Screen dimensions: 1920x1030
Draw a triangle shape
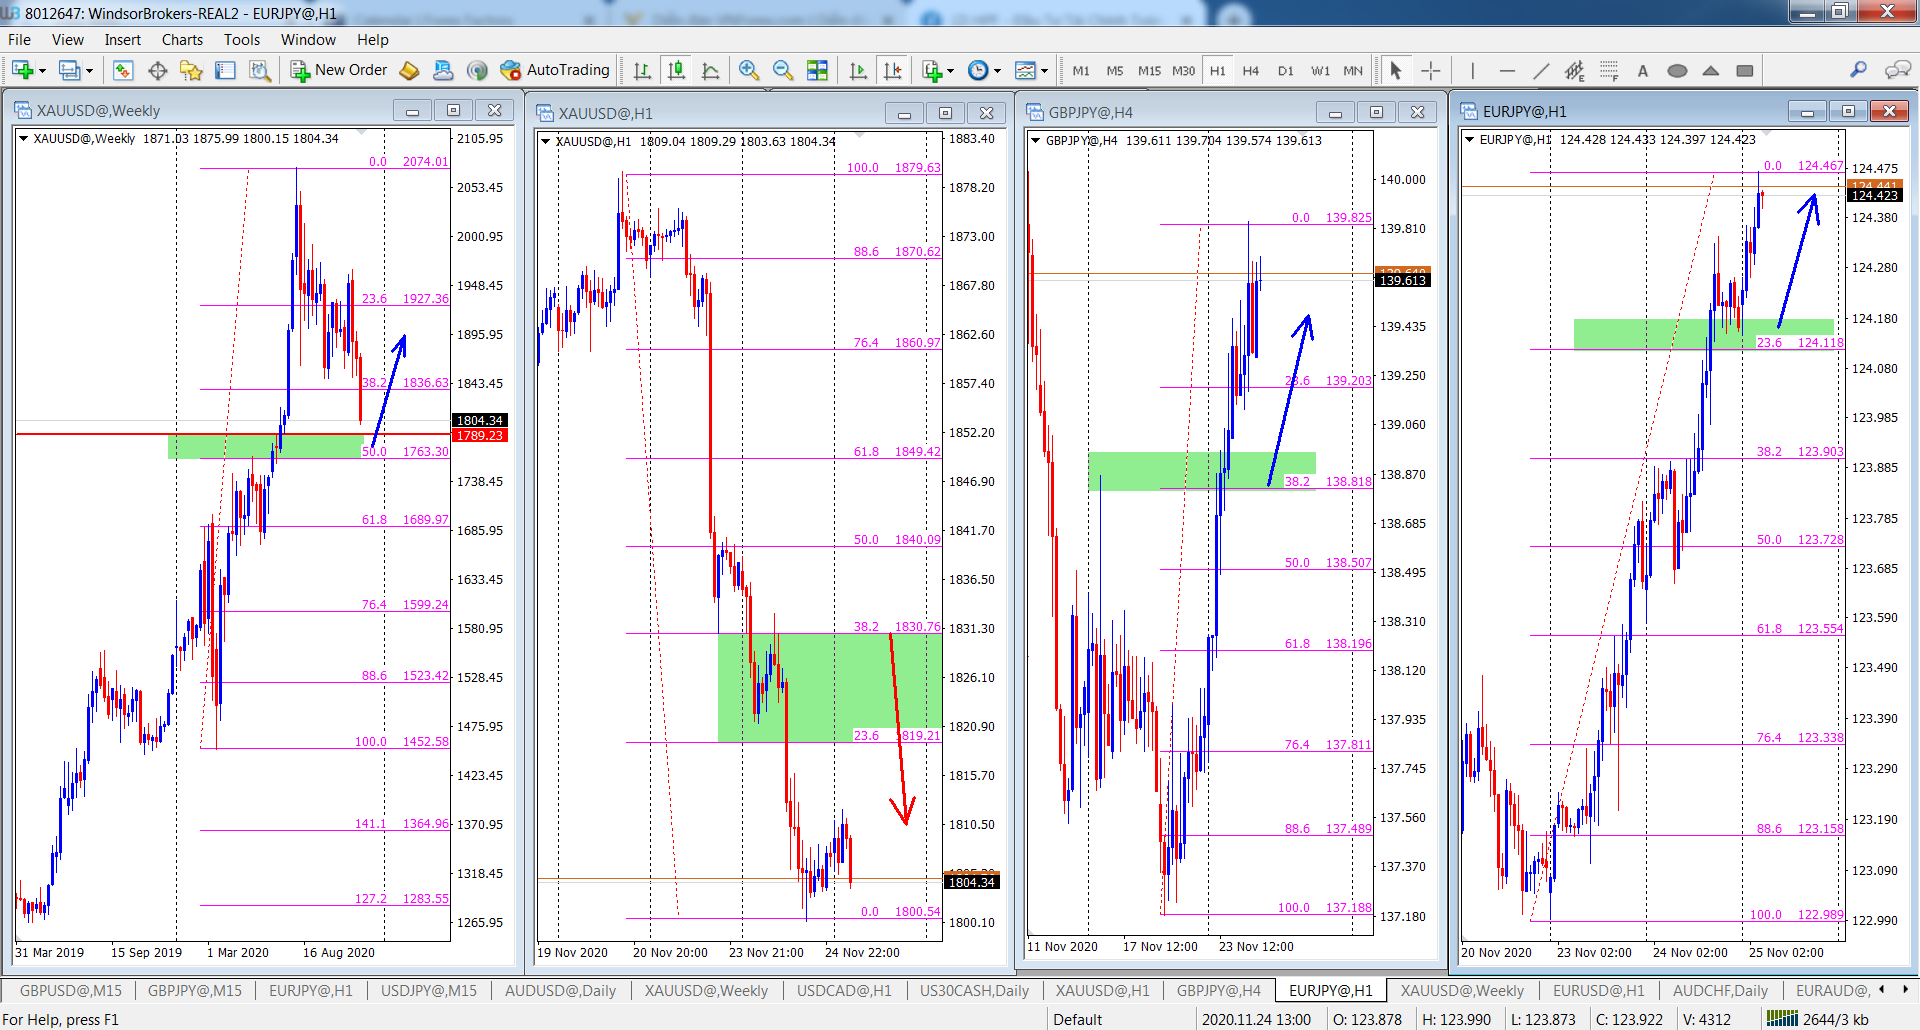[x=1711, y=70]
